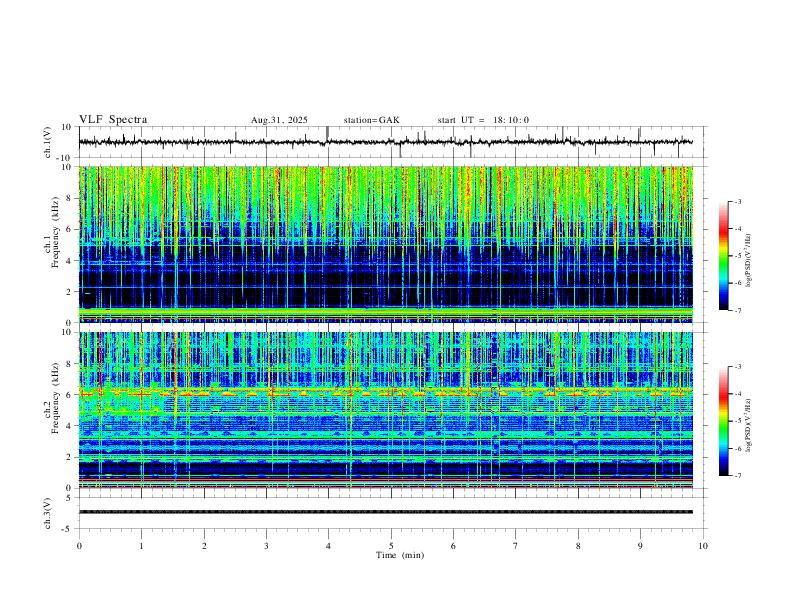Select the date text 'Aug.31, 2025'
792x612 pixels.
coord(279,120)
